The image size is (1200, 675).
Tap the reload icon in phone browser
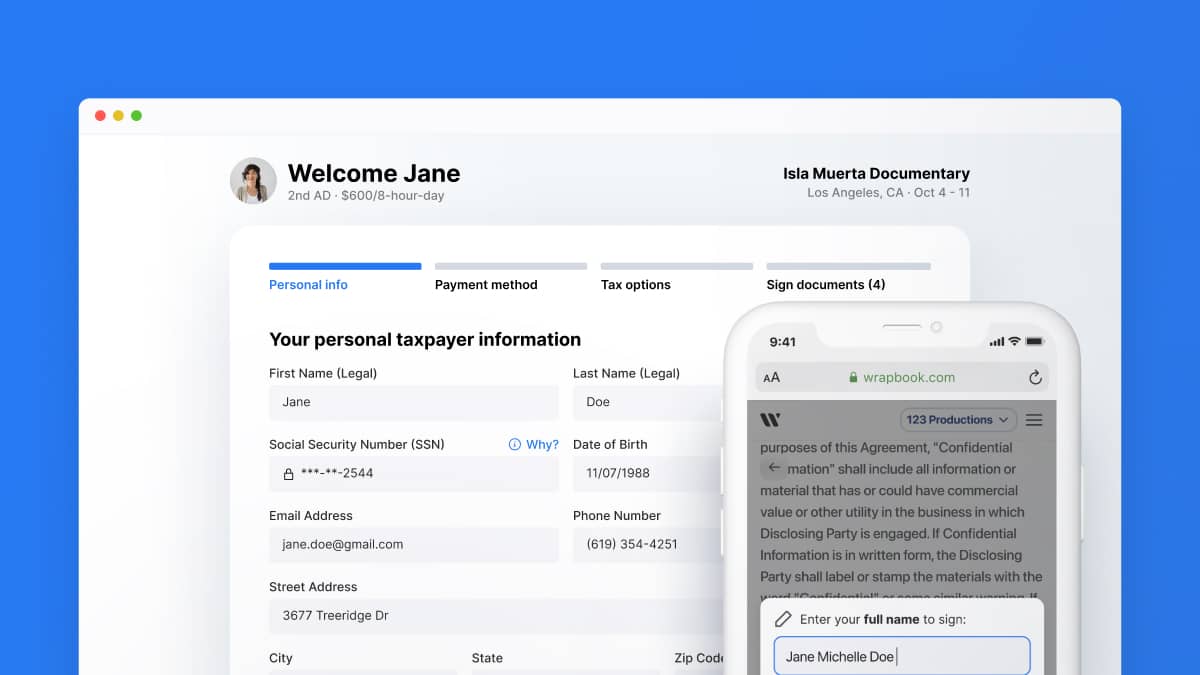point(1035,377)
